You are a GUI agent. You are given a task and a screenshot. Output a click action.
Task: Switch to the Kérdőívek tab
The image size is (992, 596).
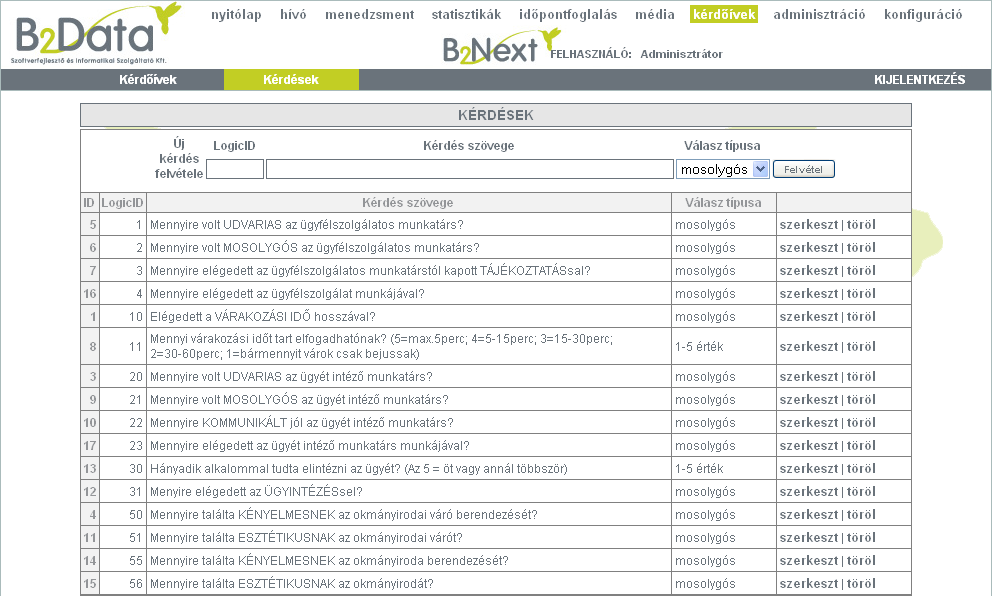[x=148, y=80]
